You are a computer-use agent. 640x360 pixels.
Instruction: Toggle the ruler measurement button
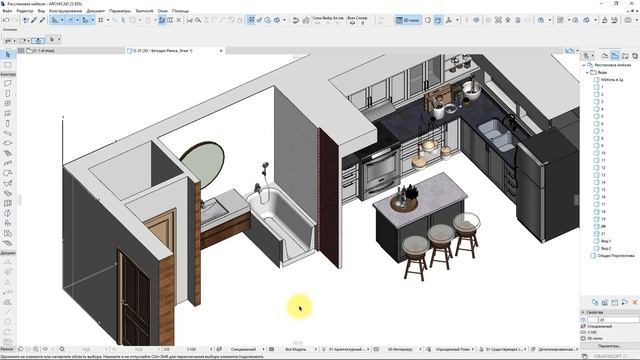[x=85, y=20]
